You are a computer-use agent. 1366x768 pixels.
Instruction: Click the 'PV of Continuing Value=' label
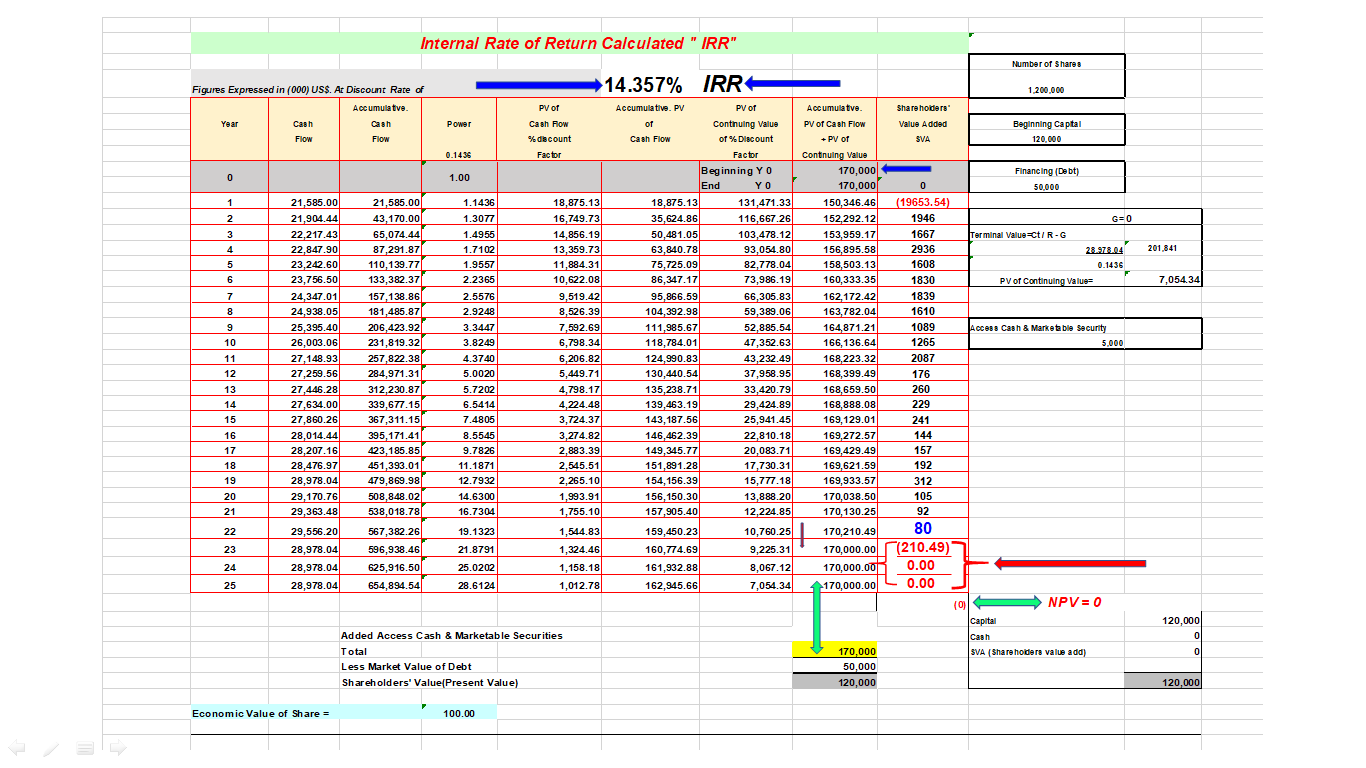coord(1047,280)
